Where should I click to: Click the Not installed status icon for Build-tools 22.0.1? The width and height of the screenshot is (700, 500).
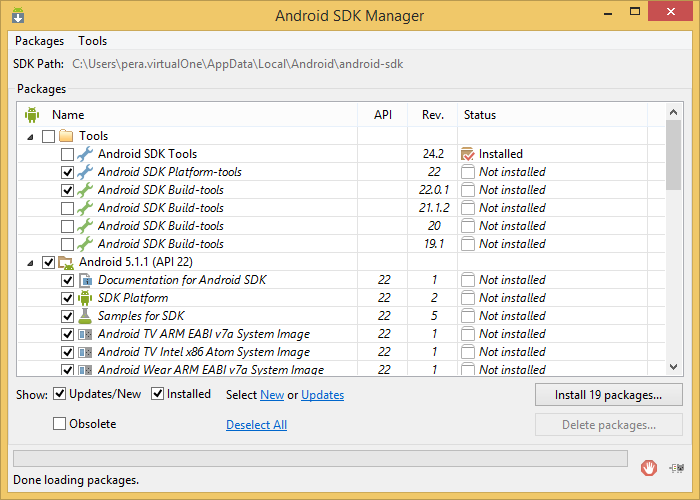467,190
